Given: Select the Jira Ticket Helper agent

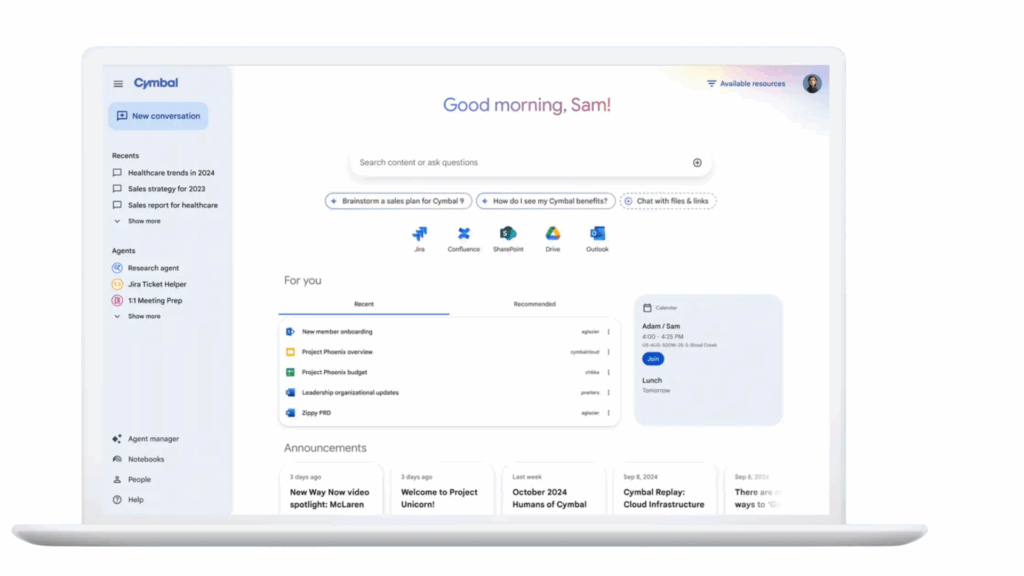Looking at the screenshot, I should pos(150,284).
